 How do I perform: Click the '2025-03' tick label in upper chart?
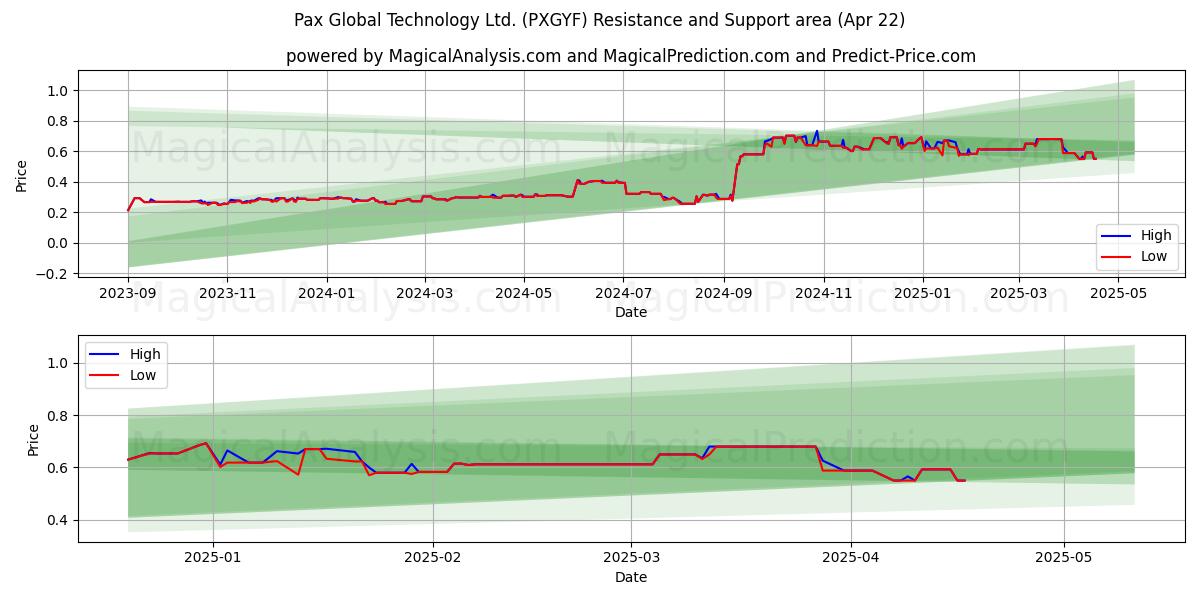point(1019,295)
